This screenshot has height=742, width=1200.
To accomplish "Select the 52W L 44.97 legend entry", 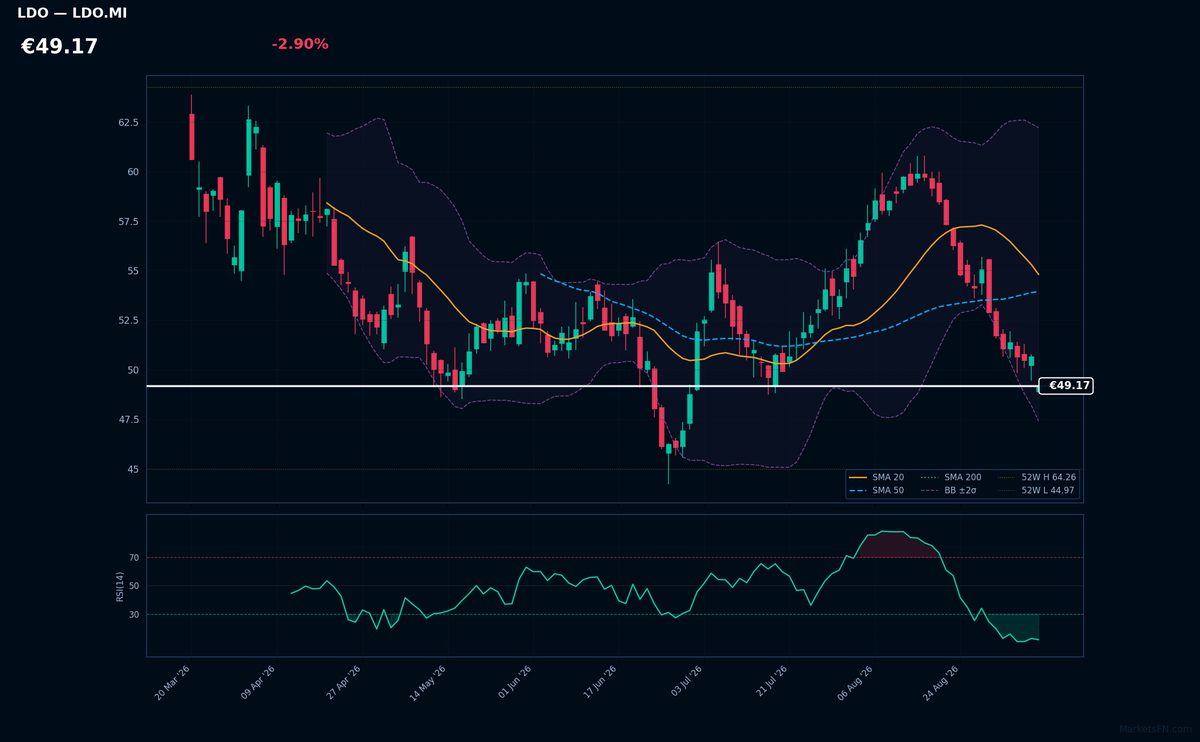I will [x=1036, y=491].
